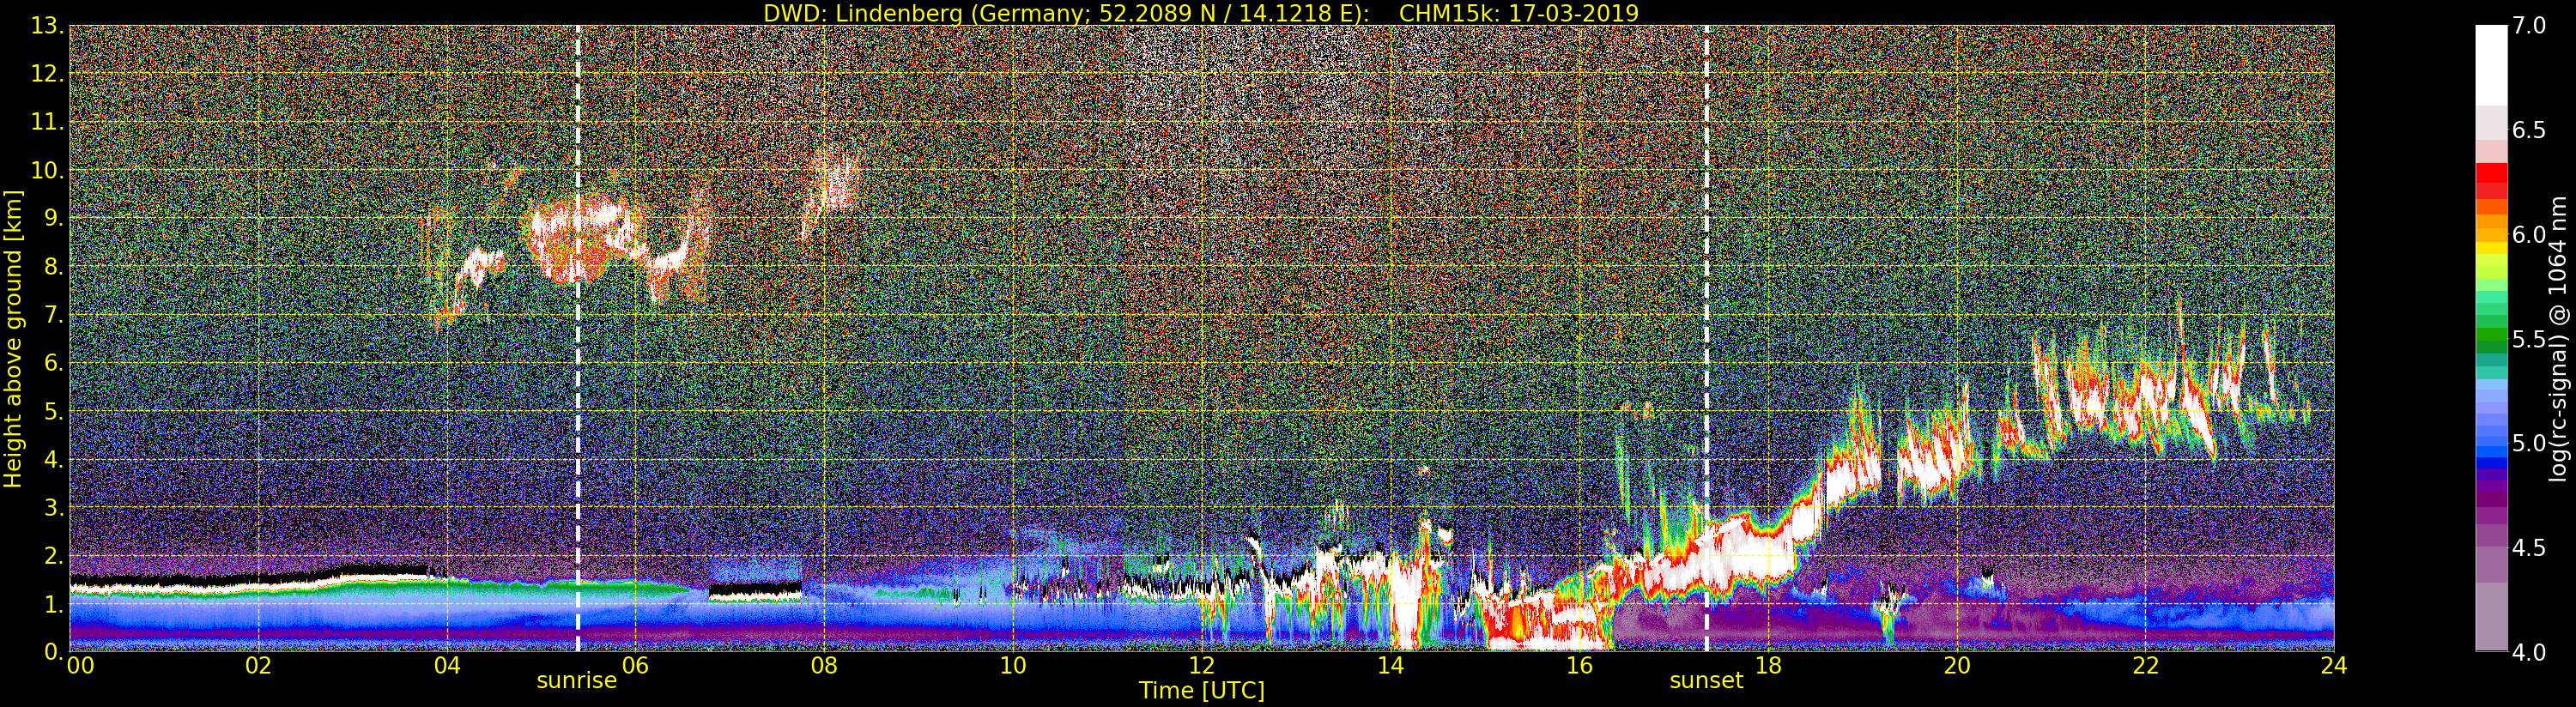
Task: Select the 'sunrise' label below the time axis
Action: (577, 681)
